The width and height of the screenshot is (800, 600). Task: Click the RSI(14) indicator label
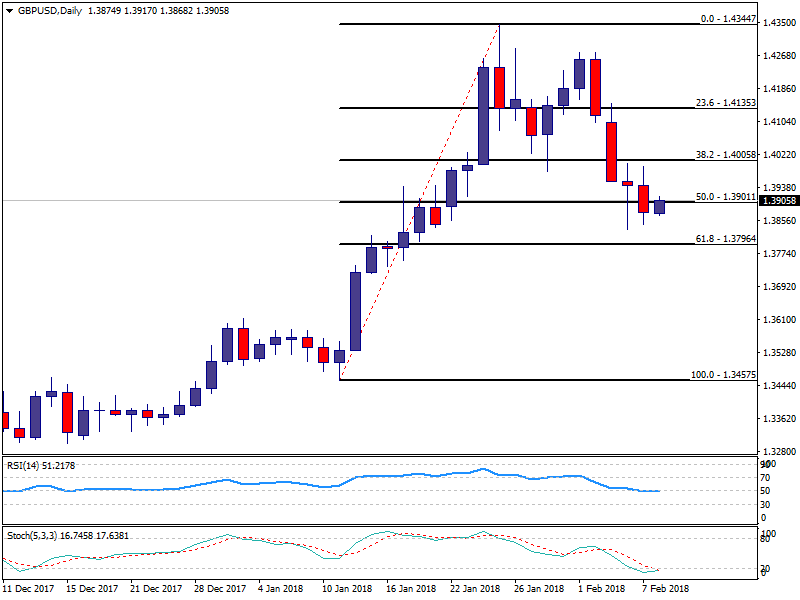pyautogui.click(x=24, y=465)
